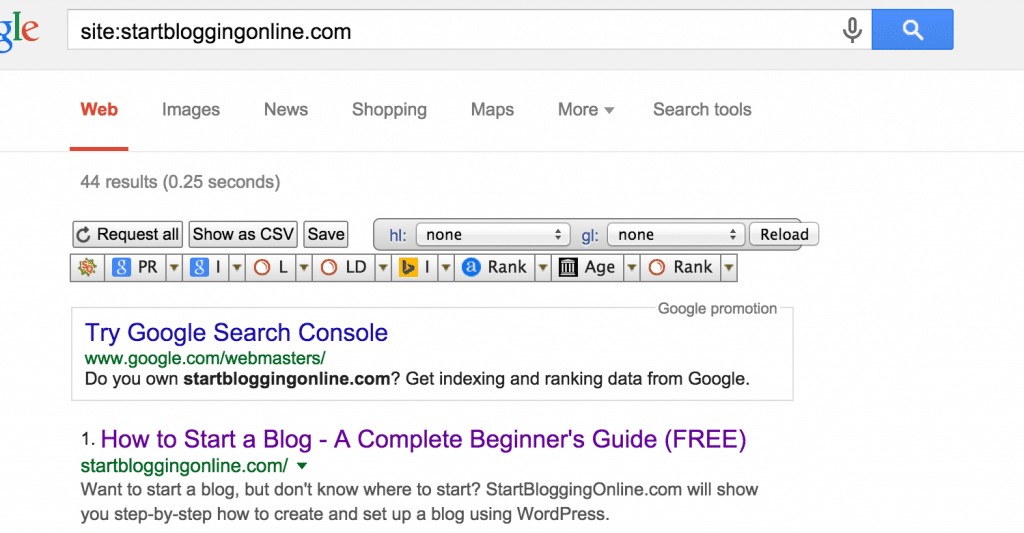Switch to the Images tab
The image size is (1024, 533).
coord(191,110)
